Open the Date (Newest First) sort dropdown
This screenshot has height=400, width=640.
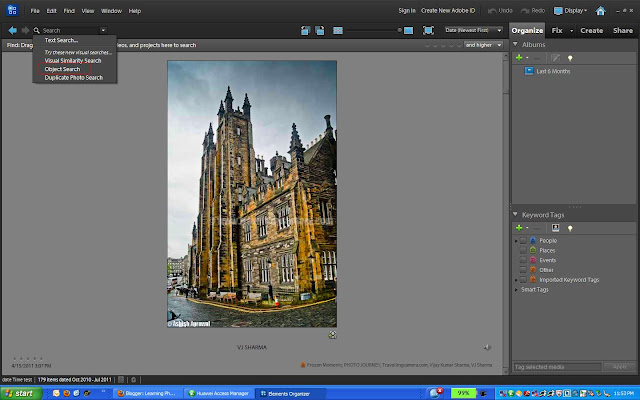point(473,31)
